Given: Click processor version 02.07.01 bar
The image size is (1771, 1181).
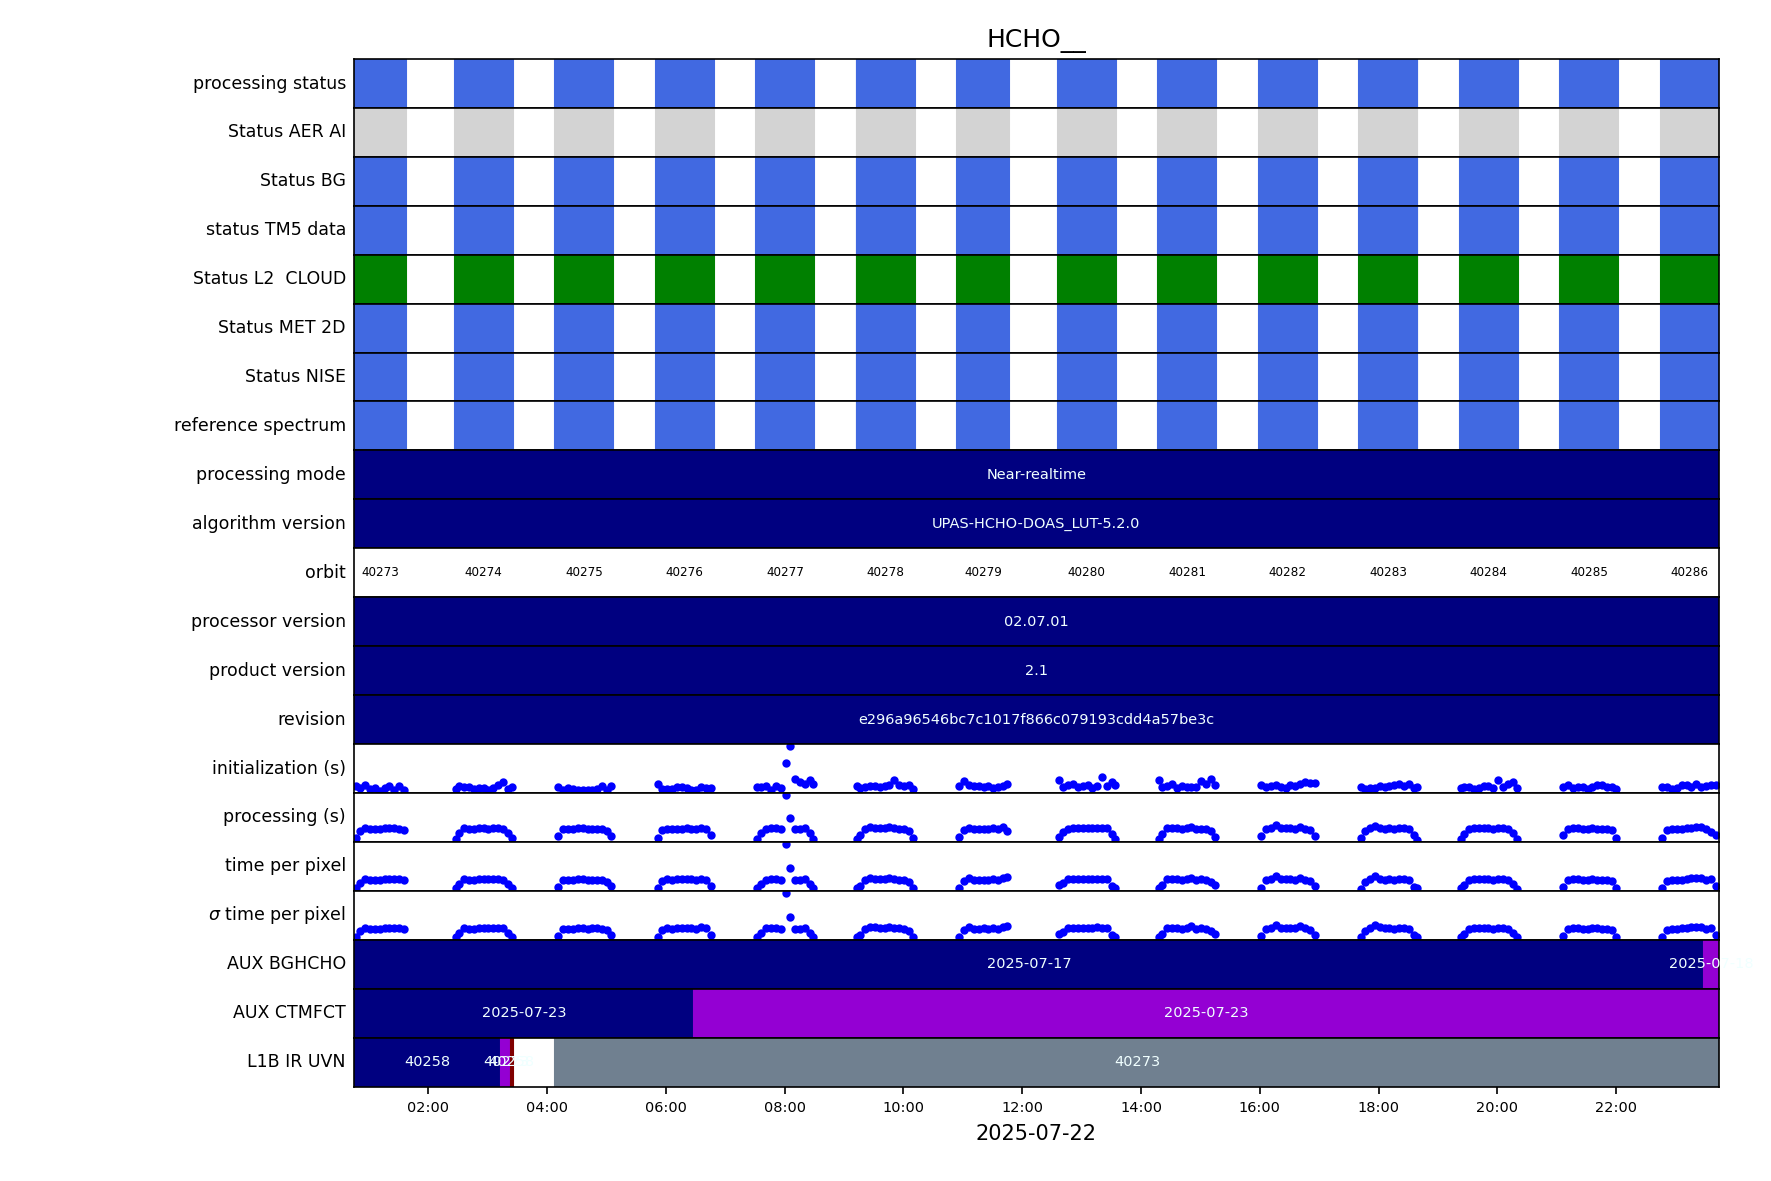Looking at the screenshot, I should coord(1035,622).
